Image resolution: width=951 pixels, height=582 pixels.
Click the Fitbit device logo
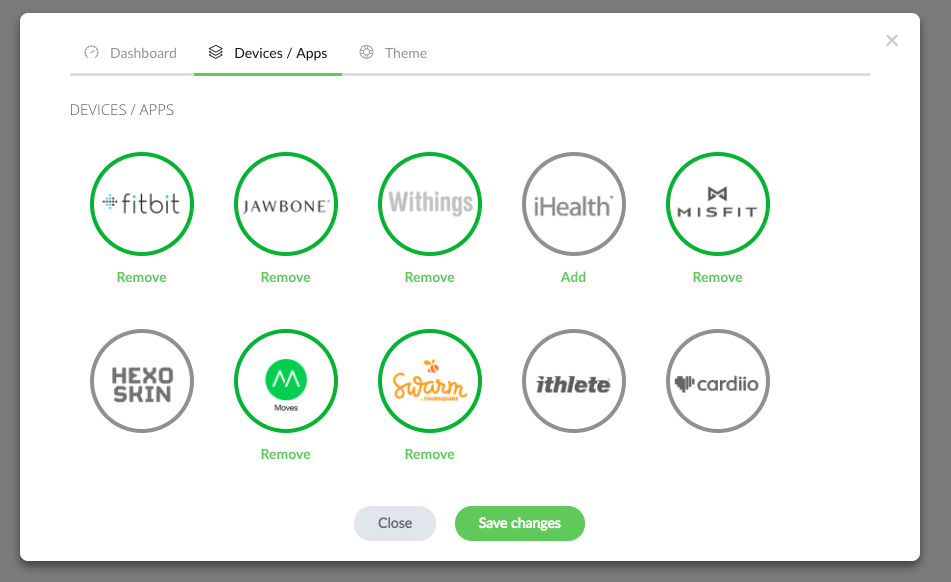(x=142, y=204)
